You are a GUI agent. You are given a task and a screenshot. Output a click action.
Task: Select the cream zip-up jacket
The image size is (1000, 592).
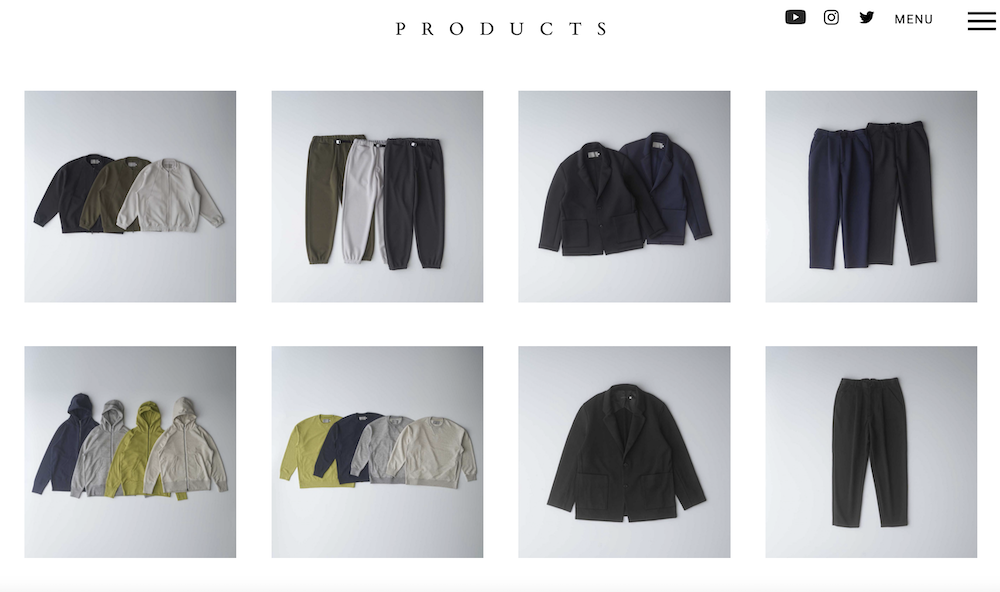(x=171, y=196)
